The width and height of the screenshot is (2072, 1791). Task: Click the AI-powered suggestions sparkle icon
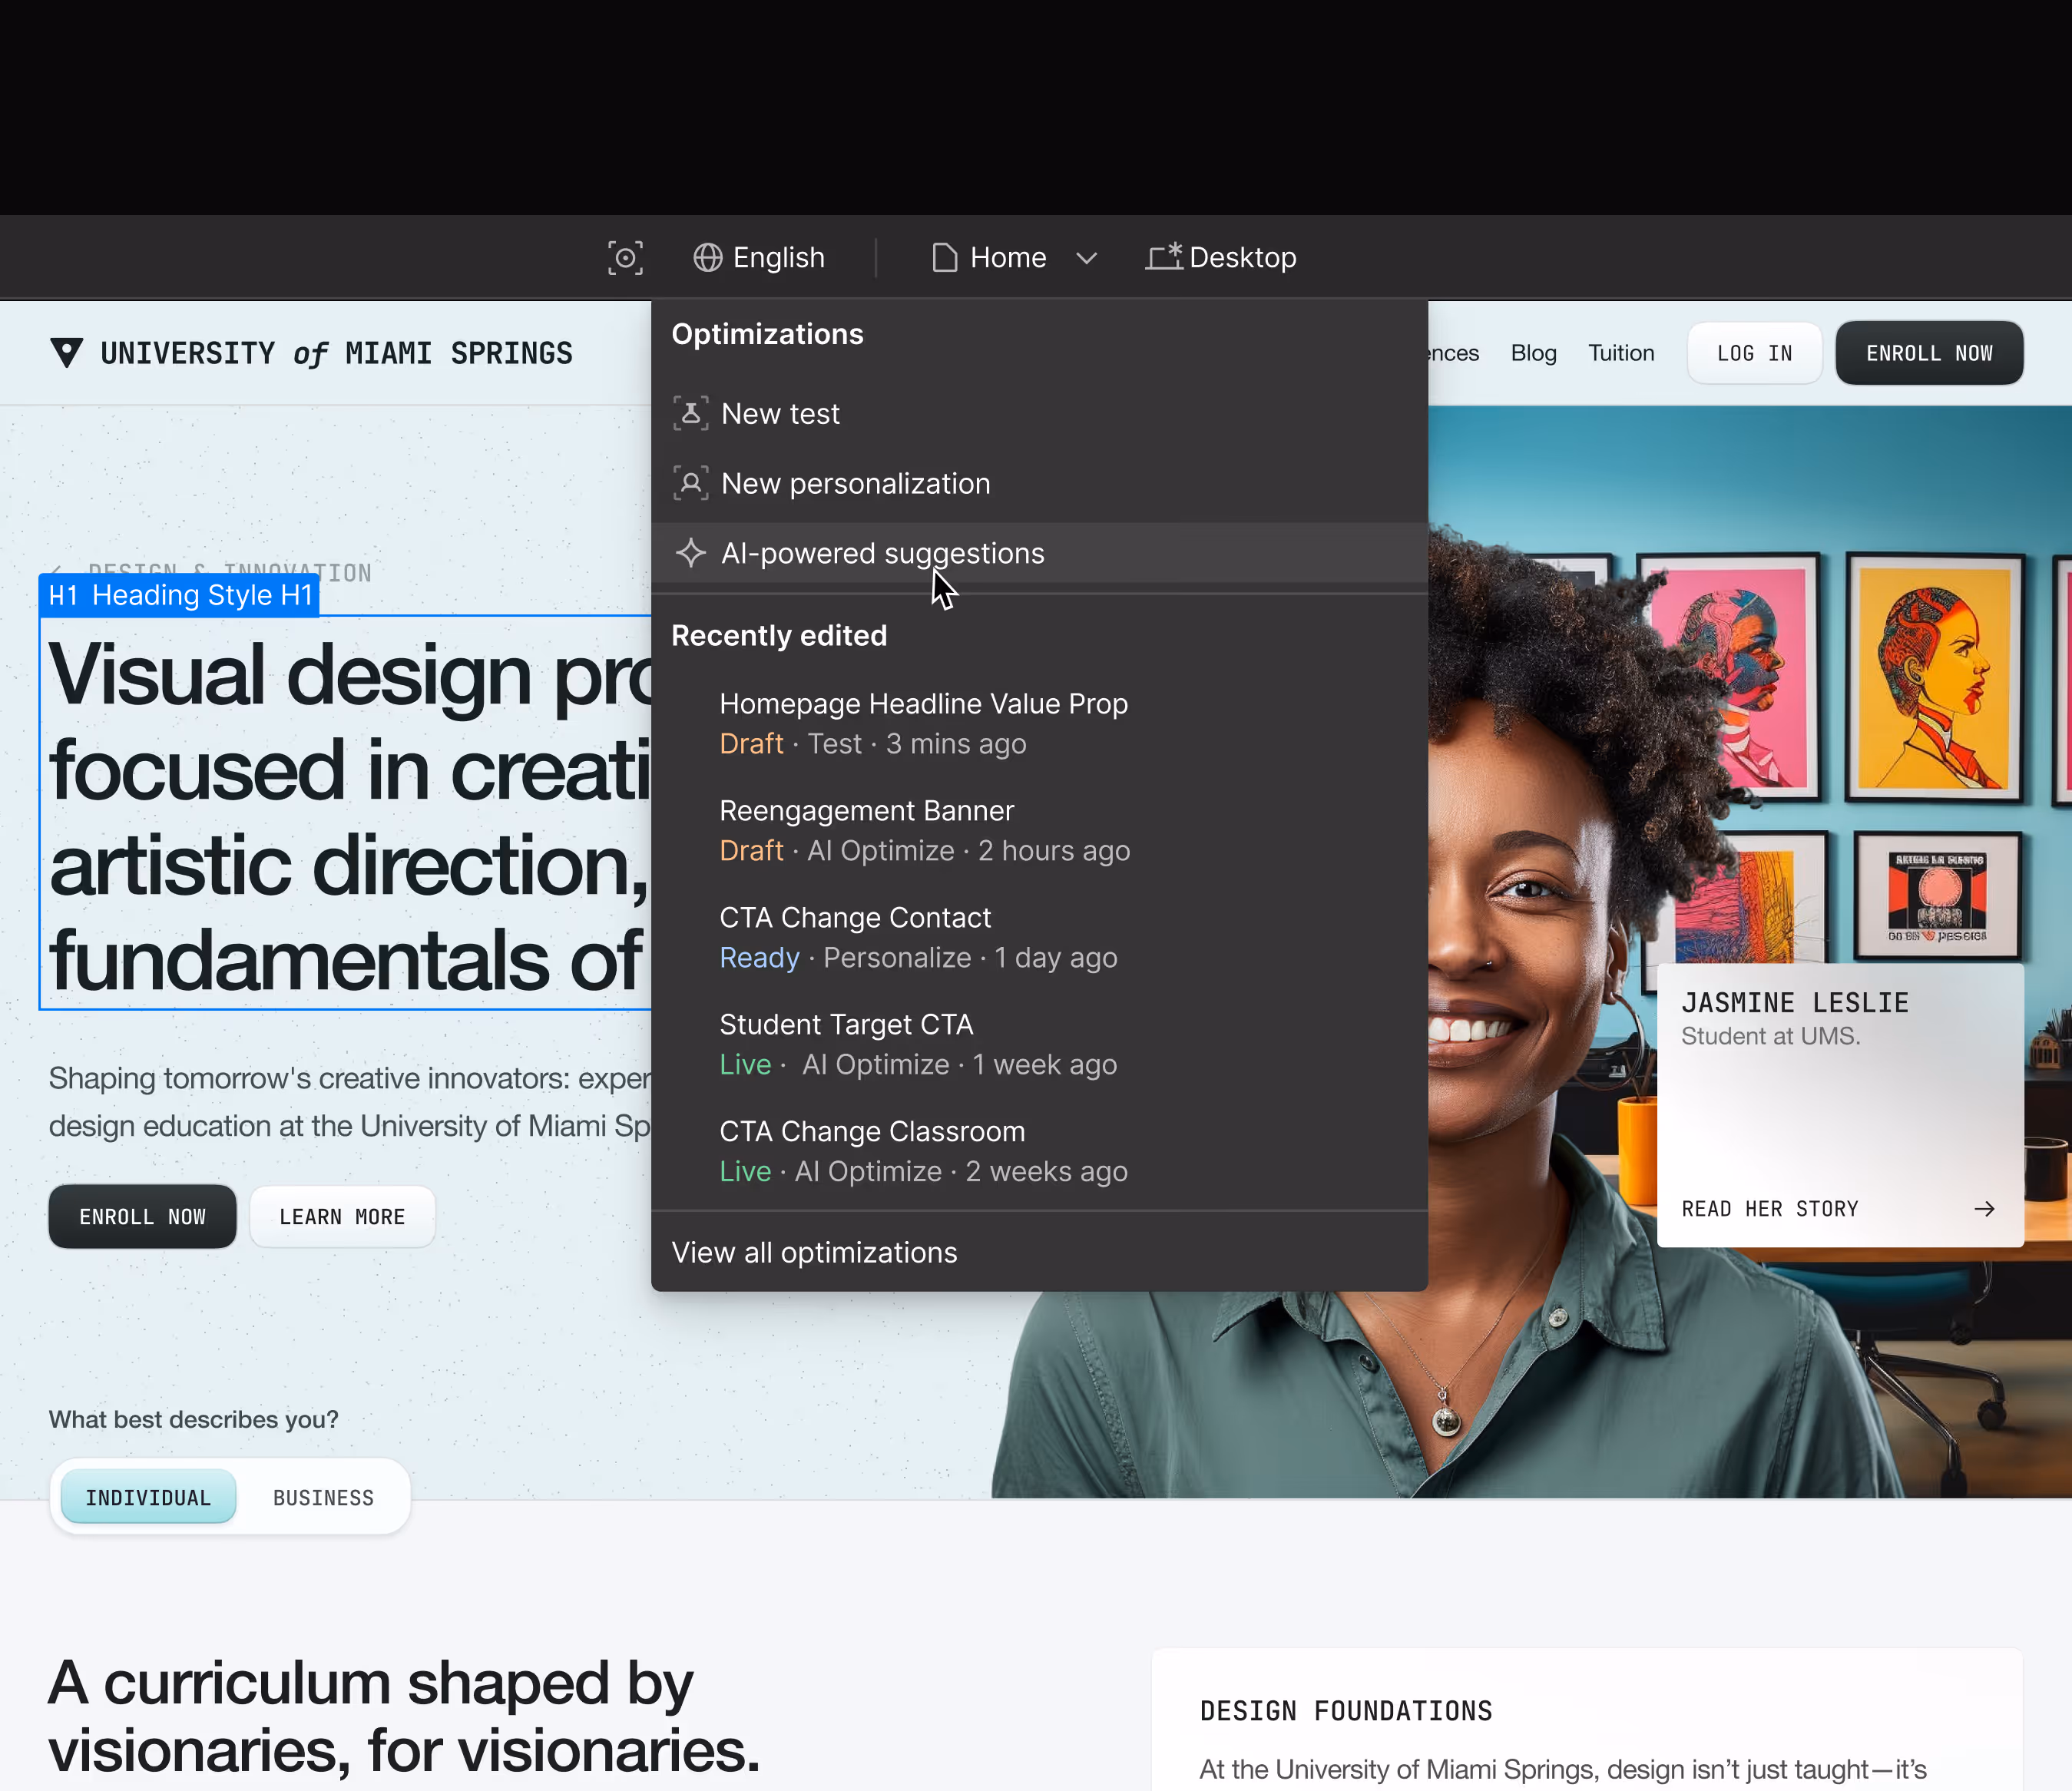click(690, 553)
